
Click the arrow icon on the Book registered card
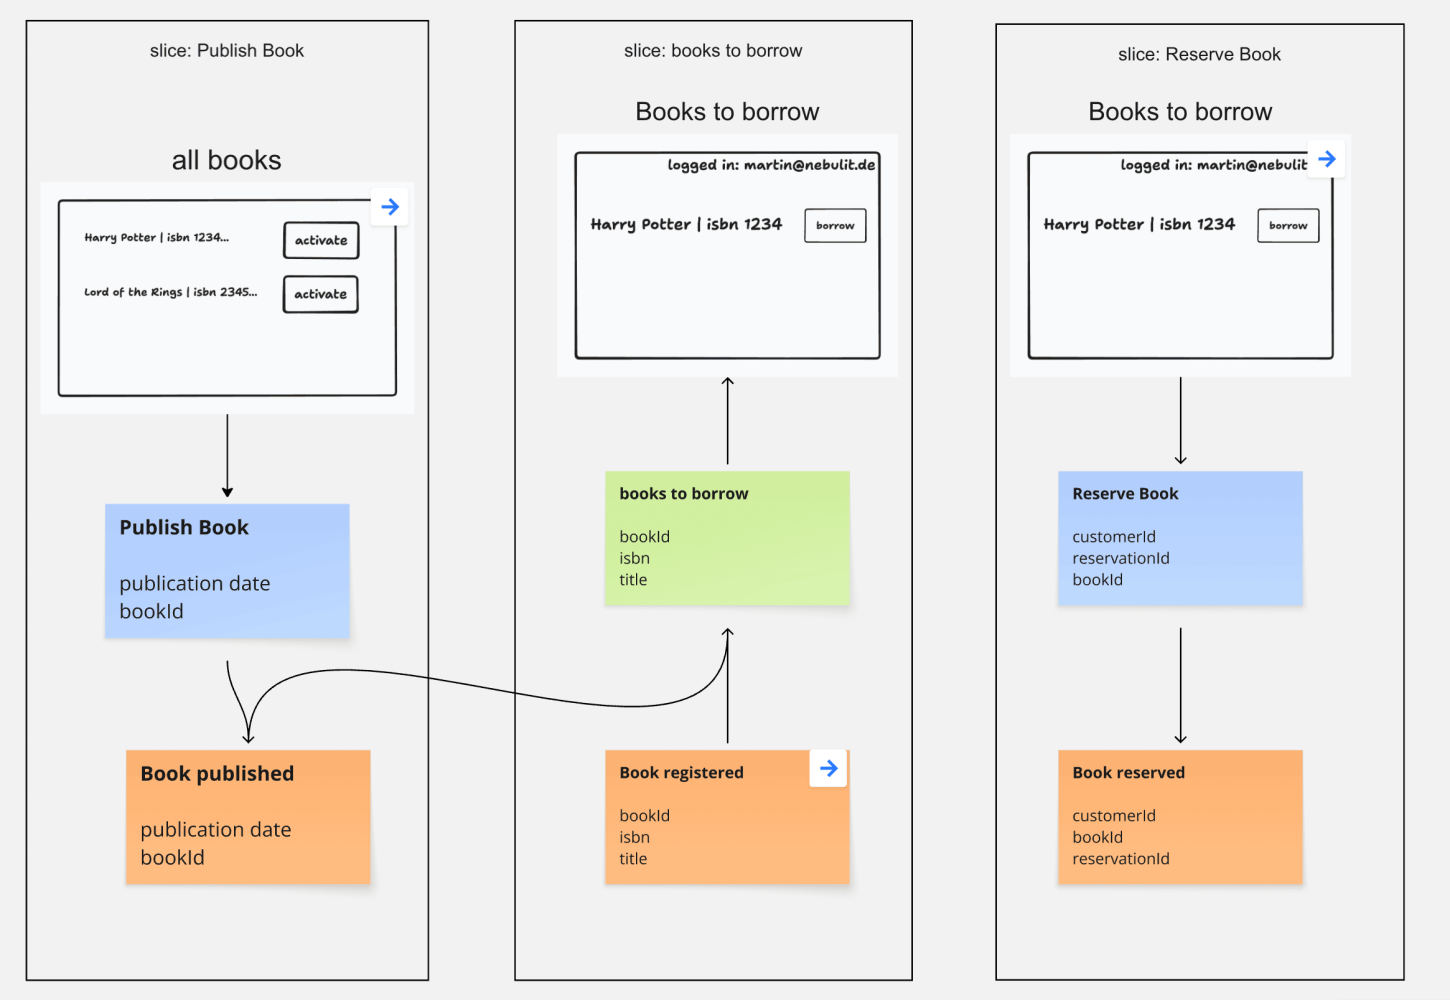pos(828,768)
